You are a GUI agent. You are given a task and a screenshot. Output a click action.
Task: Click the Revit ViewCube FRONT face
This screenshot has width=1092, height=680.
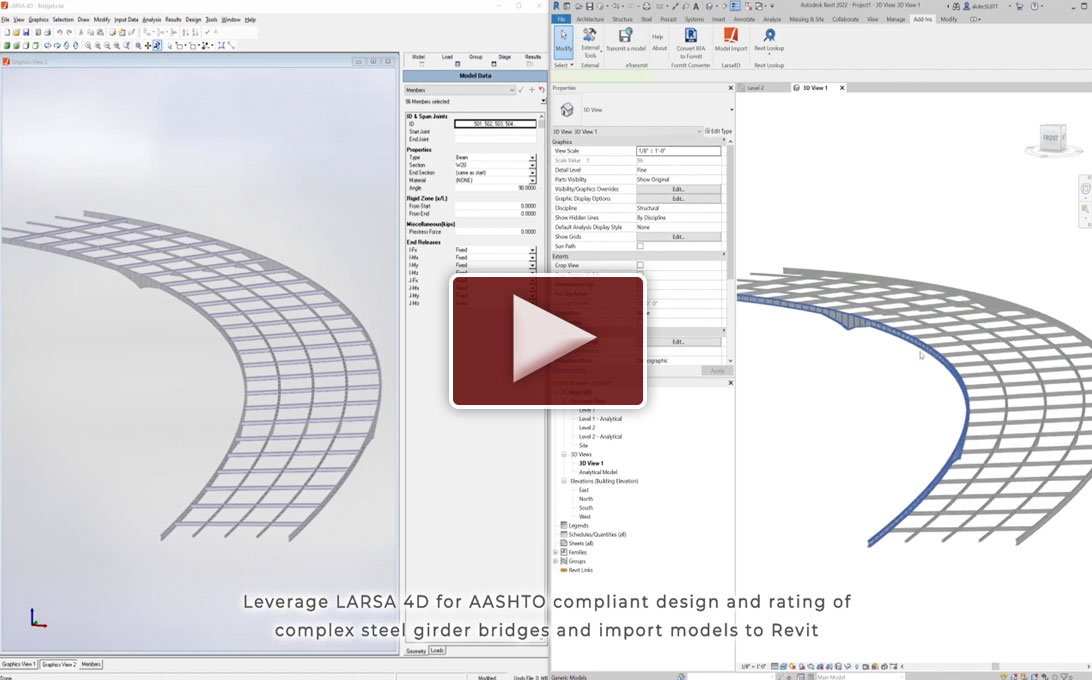(1051, 137)
